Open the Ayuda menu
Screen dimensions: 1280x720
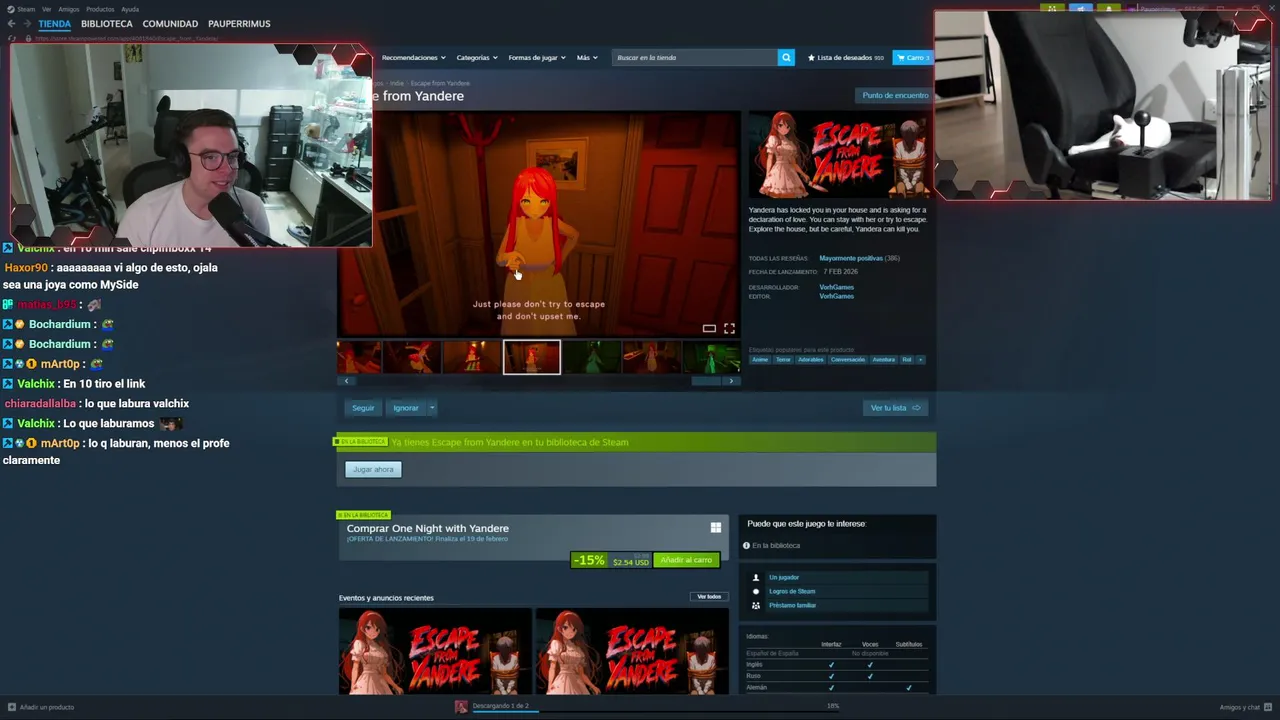click(130, 9)
